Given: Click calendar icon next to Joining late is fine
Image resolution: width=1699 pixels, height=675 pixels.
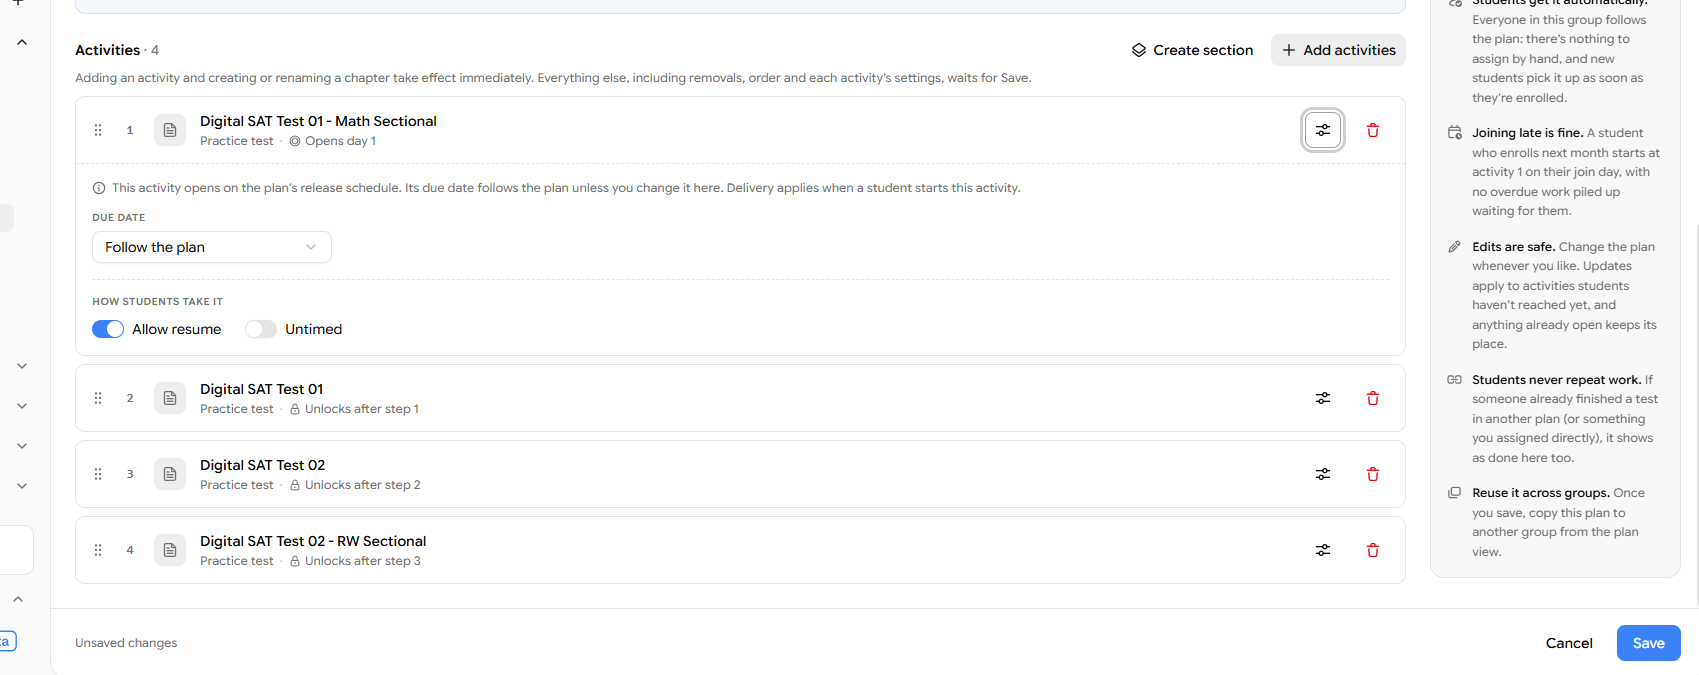Looking at the screenshot, I should tap(1454, 133).
